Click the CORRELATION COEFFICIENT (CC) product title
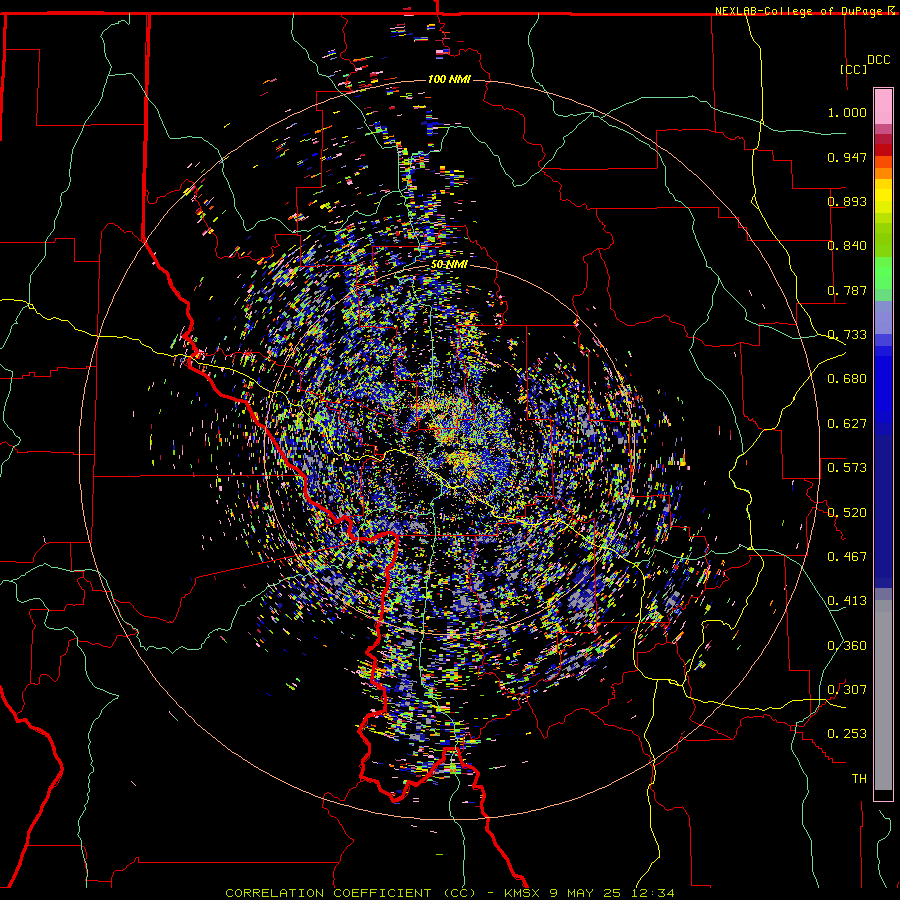The width and height of the screenshot is (900, 900). point(350,893)
